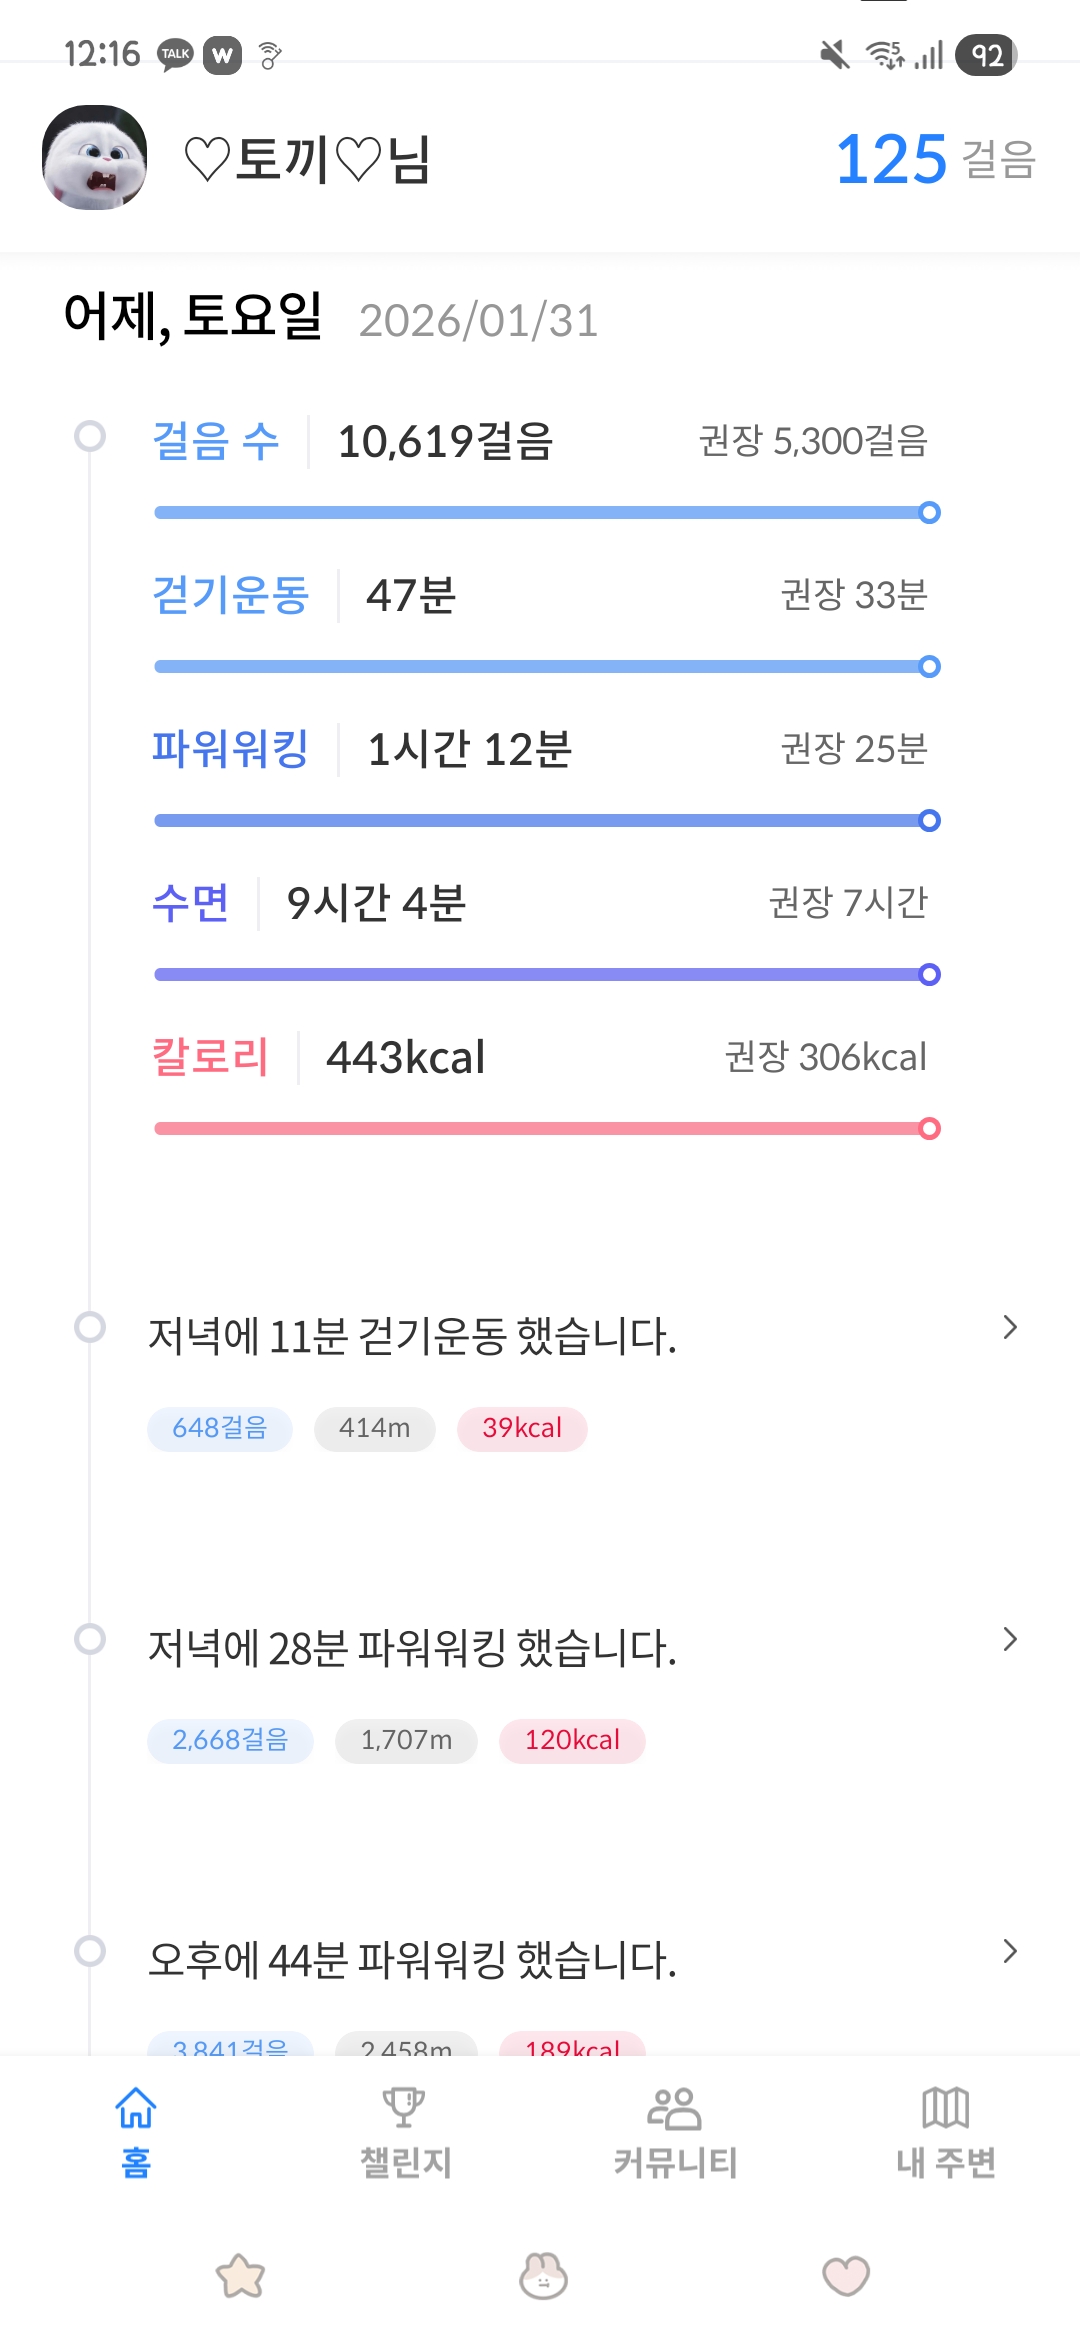The height and width of the screenshot is (2340, 1080).
Task: Tap the heart icon at bottom
Action: point(846,2277)
